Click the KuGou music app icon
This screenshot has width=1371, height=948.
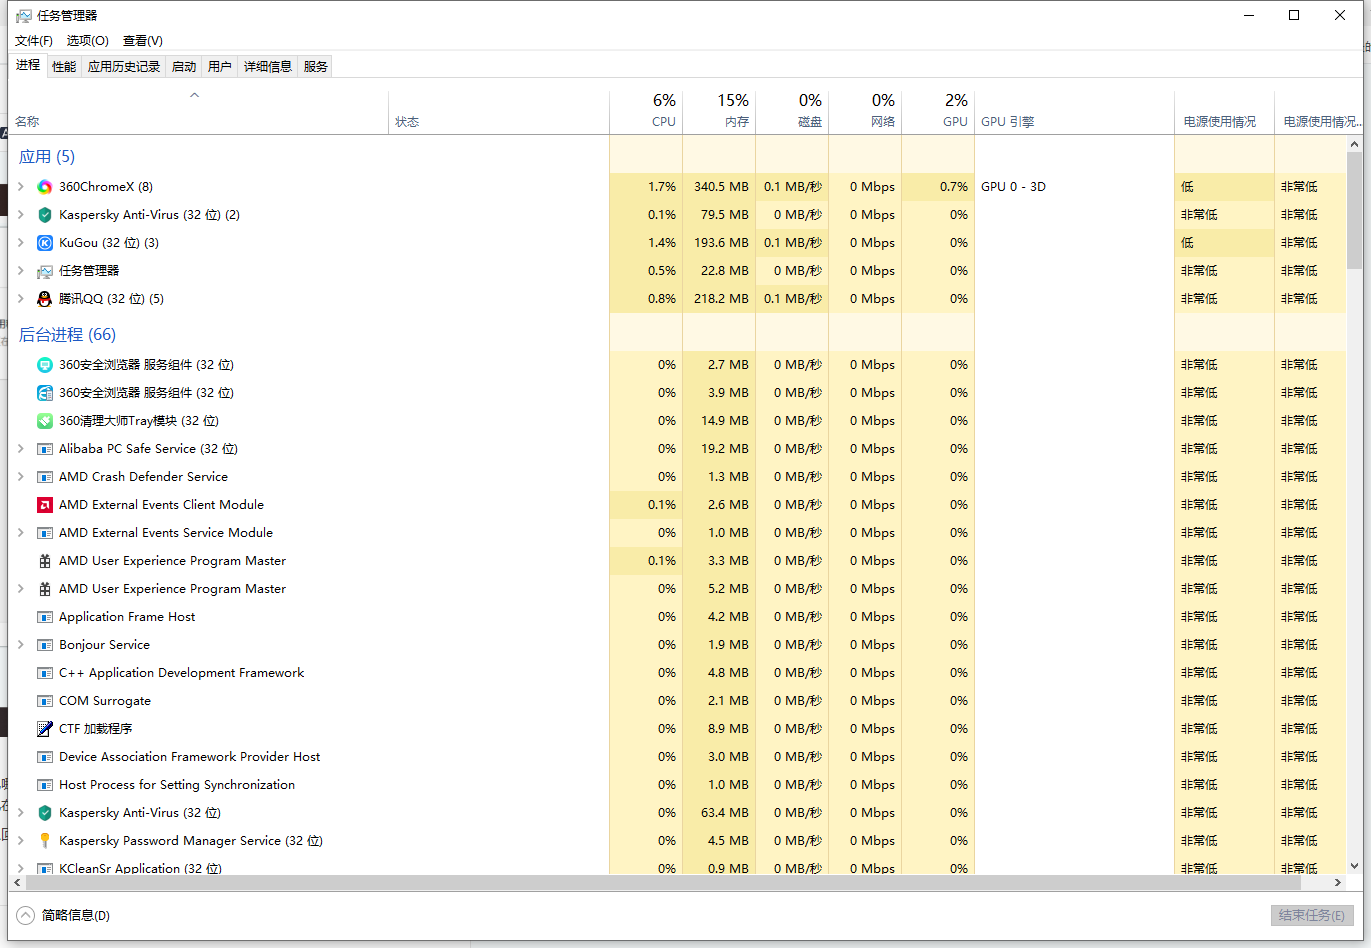click(x=45, y=243)
